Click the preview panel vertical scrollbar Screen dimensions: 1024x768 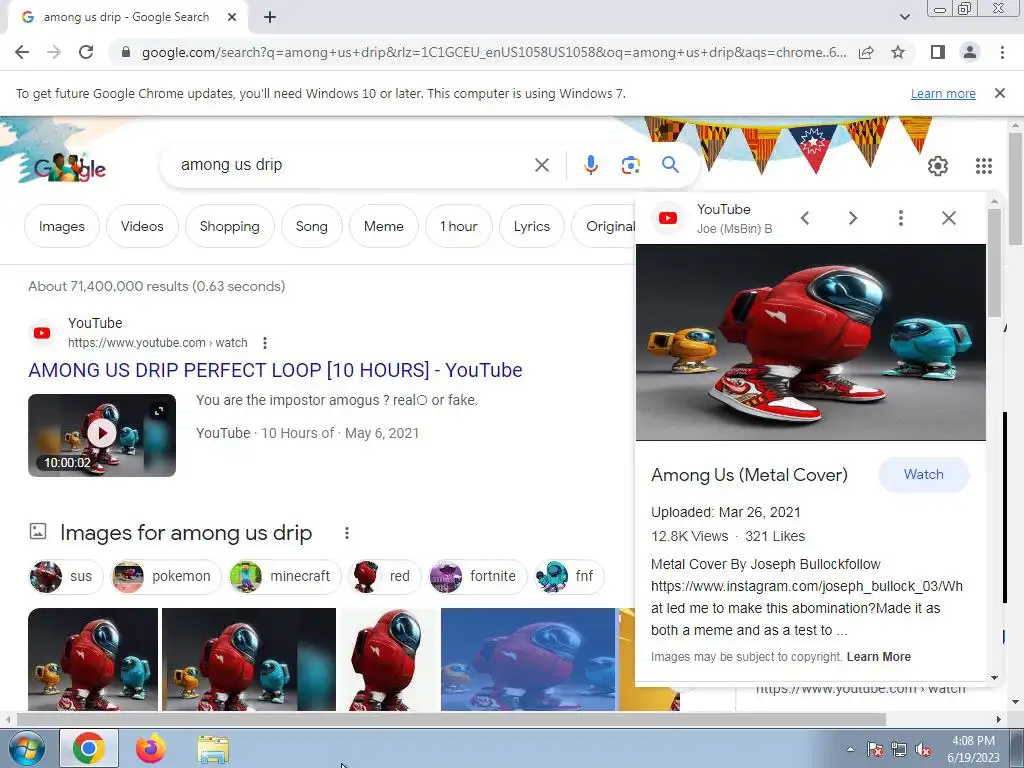[x=994, y=261]
